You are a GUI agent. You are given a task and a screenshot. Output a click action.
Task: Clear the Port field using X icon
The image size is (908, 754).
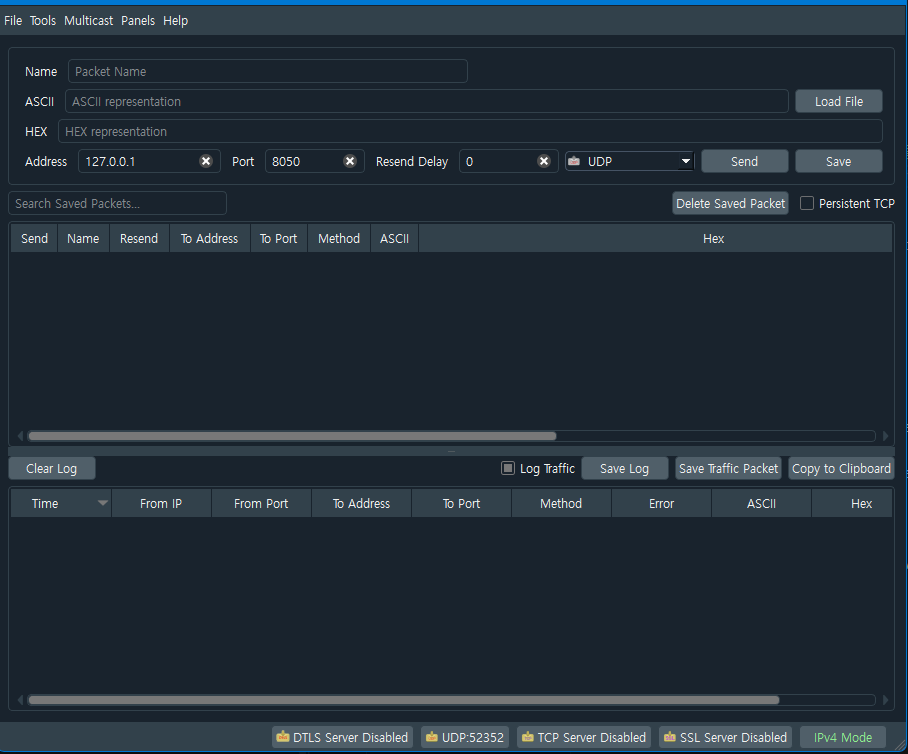tap(350, 161)
